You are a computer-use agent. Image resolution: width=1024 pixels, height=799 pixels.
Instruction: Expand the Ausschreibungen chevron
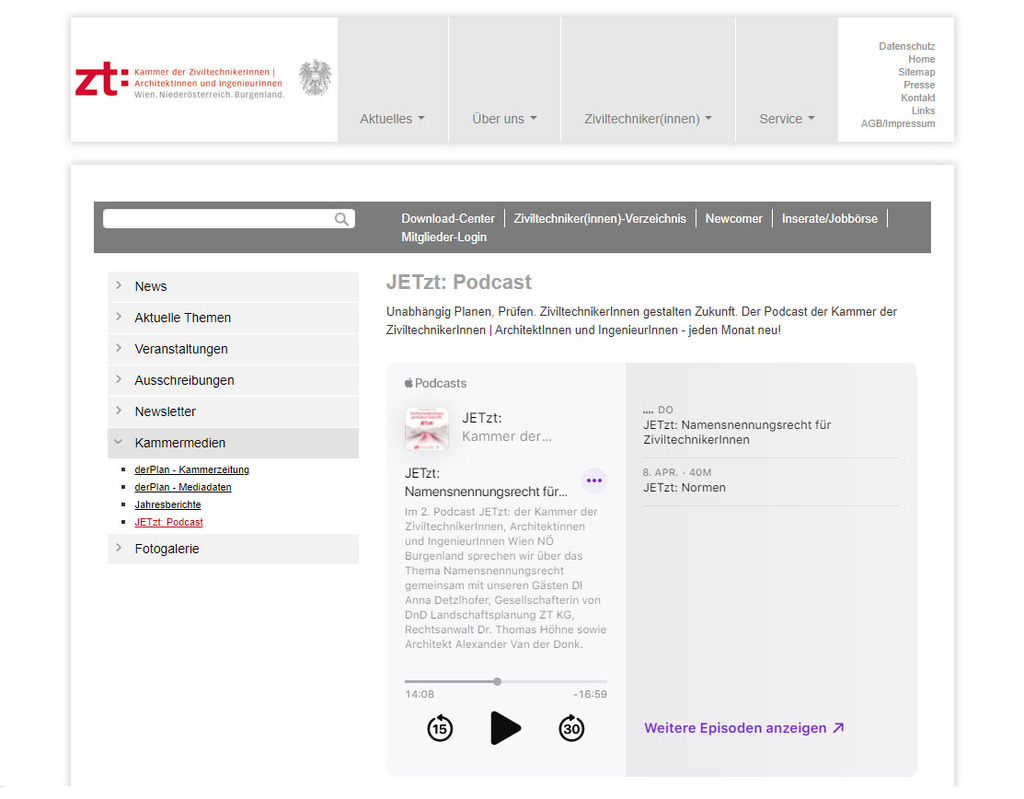[119, 380]
